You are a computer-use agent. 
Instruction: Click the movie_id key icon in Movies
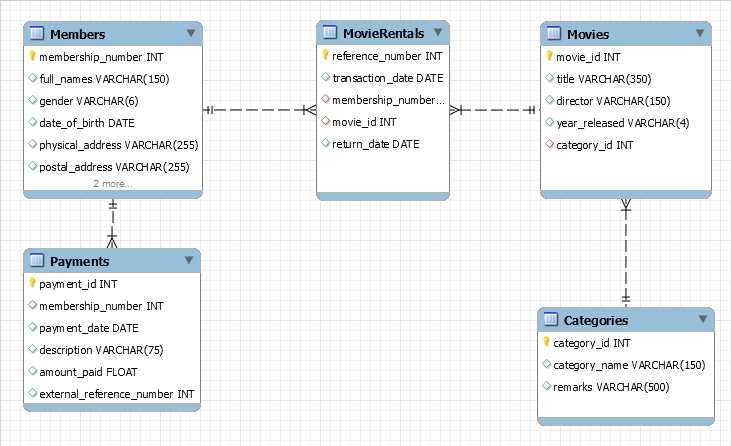click(549, 57)
